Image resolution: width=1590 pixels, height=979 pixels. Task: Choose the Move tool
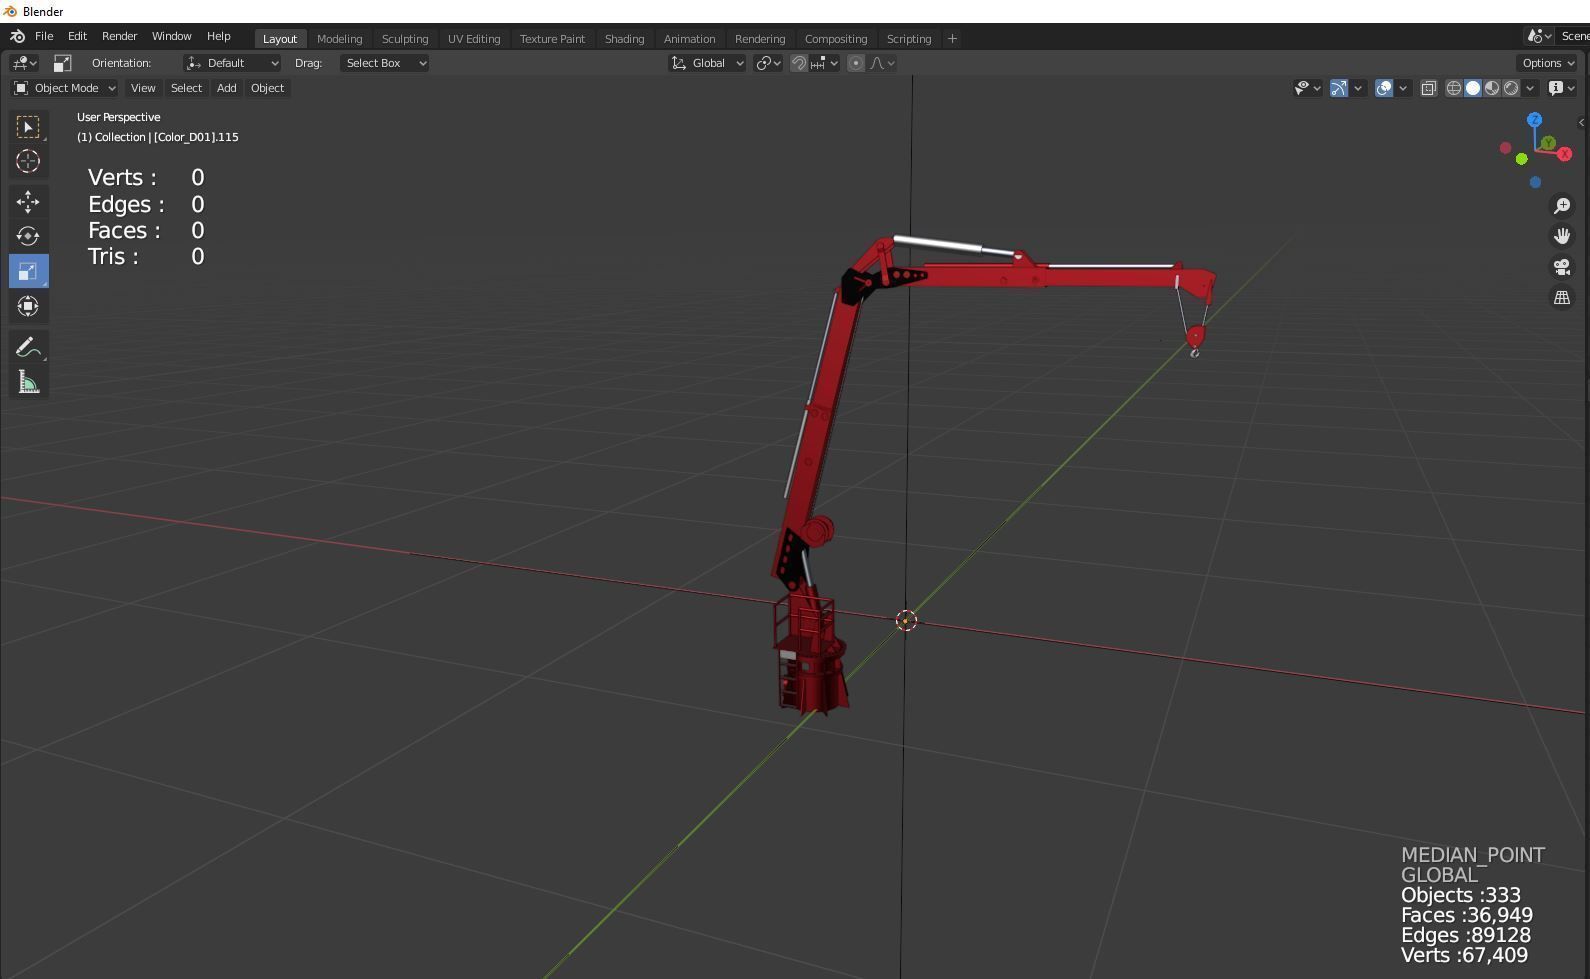[28, 202]
